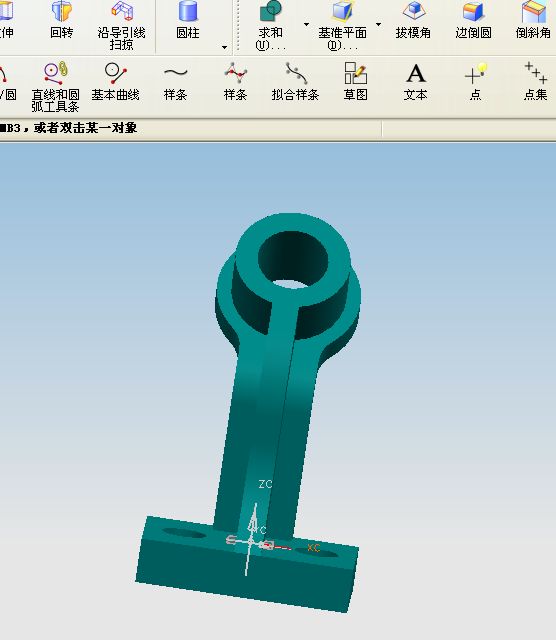Create a 圆柱 cylinder feature
556x640 pixels.
(188, 20)
